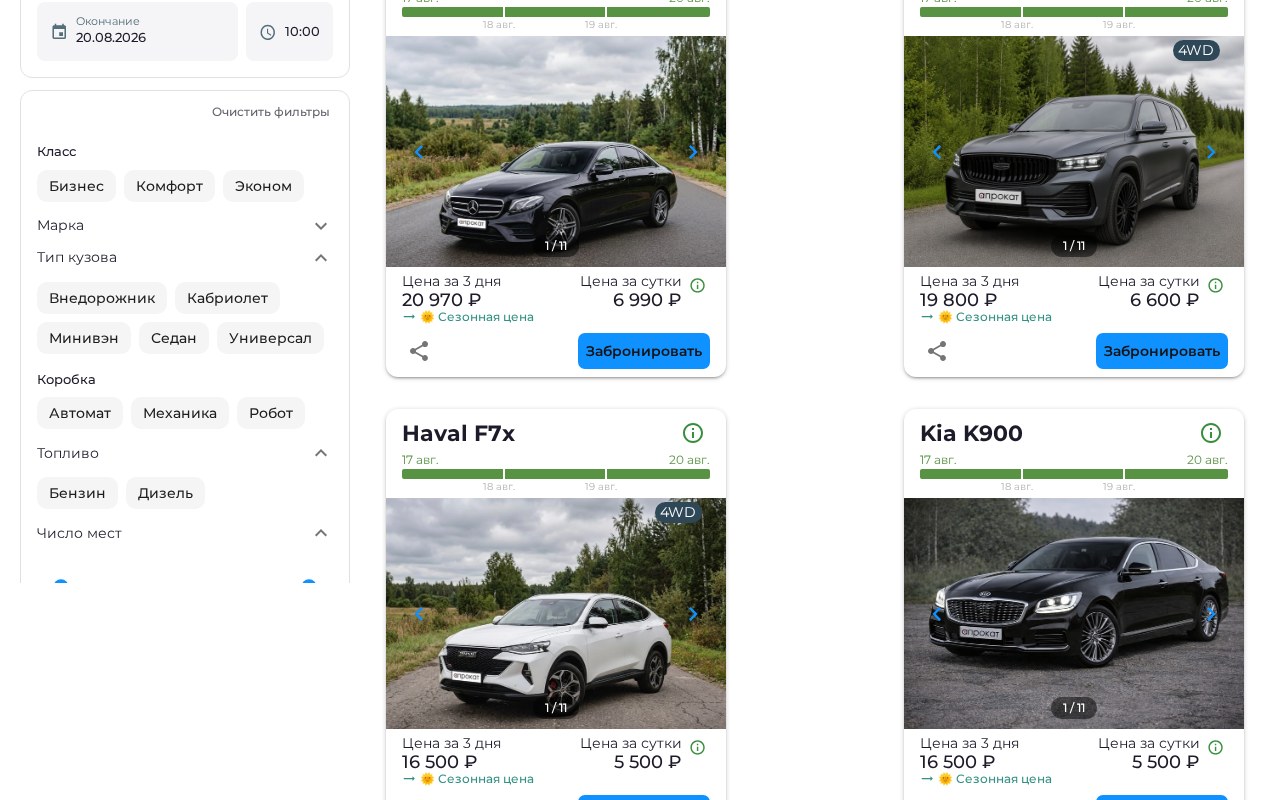Click the calendar icon in the end date field

coord(59,32)
